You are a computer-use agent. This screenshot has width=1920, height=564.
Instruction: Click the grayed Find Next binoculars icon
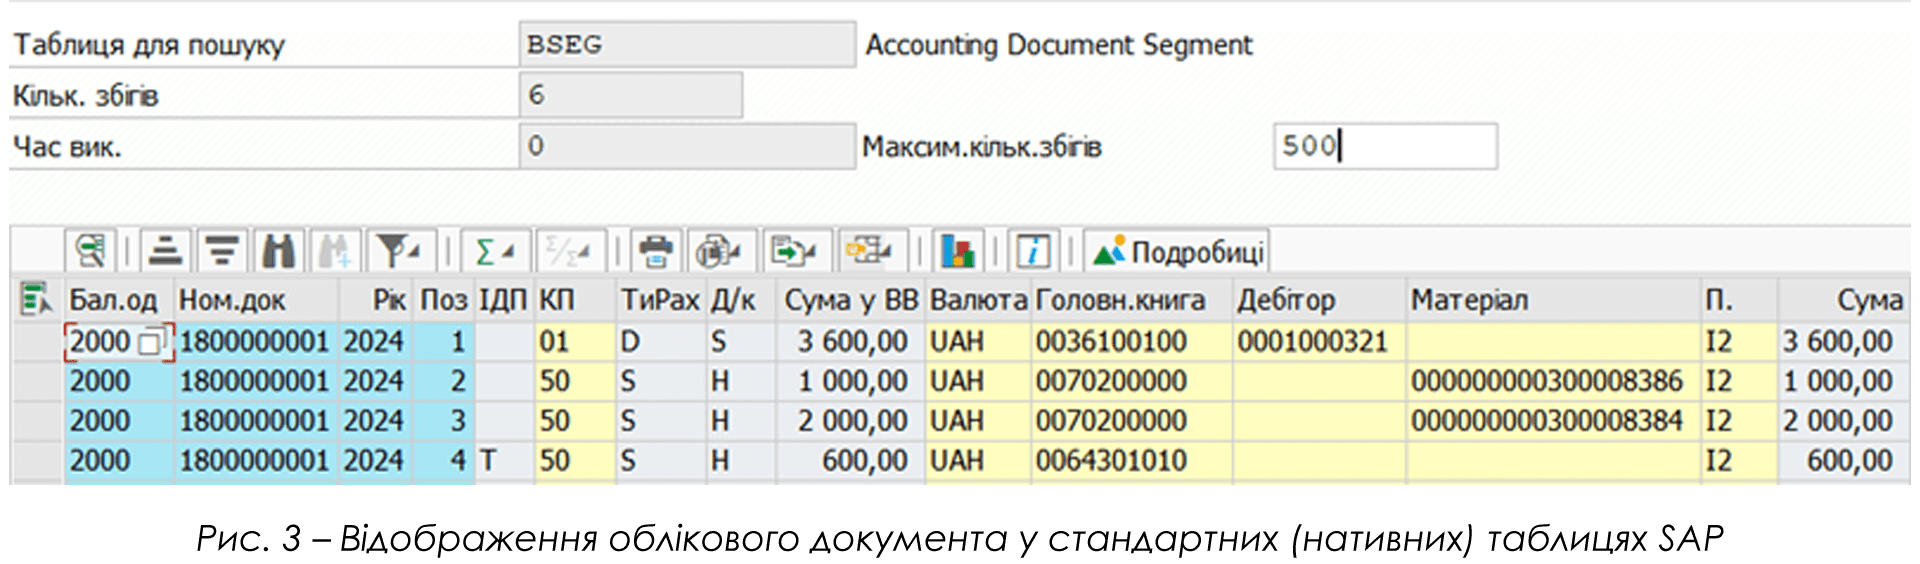coord(335,251)
